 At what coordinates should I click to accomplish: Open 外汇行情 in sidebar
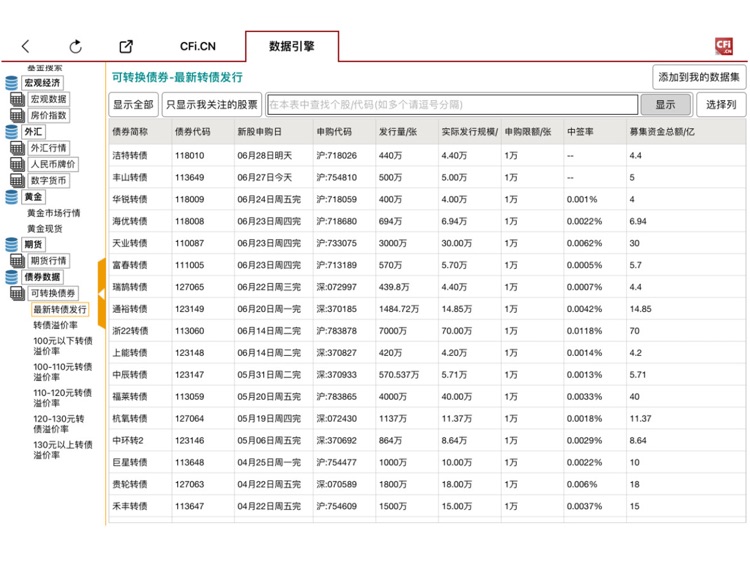[x=49, y=148]
